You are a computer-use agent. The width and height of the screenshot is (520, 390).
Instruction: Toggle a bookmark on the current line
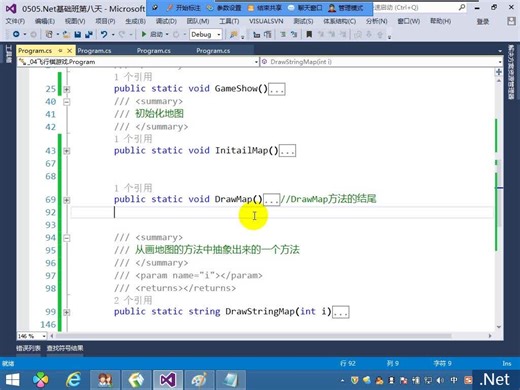tap(309, 34)
